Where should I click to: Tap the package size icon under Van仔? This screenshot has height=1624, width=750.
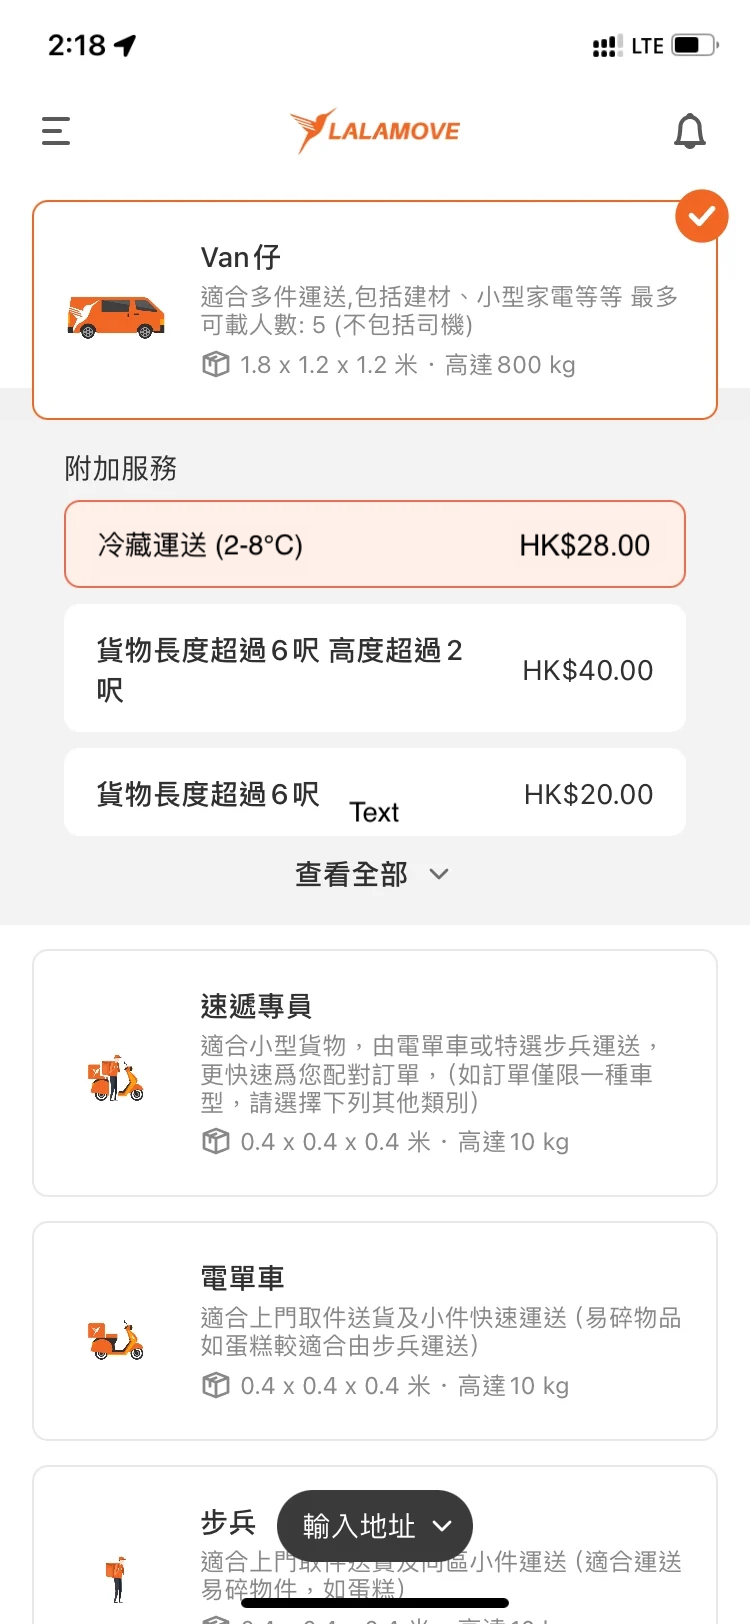pos(215,364)
